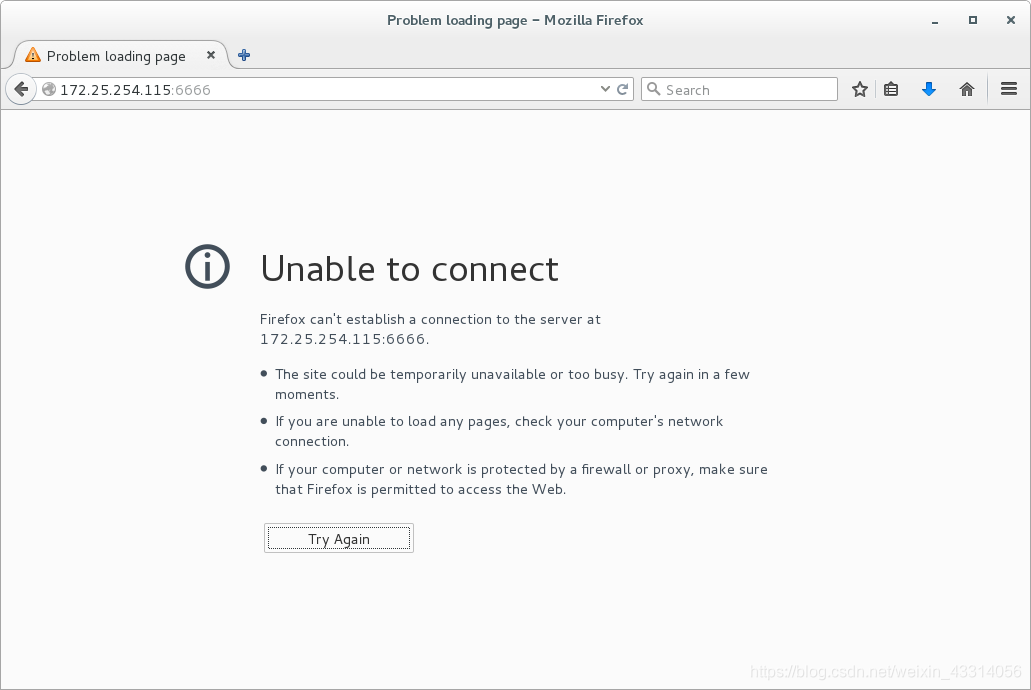Open a new tab with plus icon
Viewport: 1031px width, 690px height.
244,55
